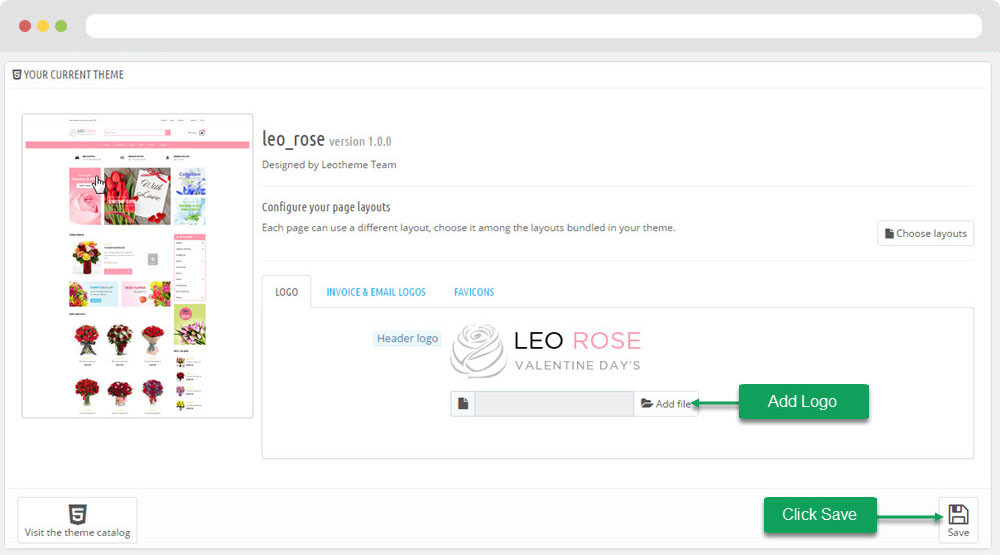Switch to the Invoice & Email Logos tab
This screenshot has width=1000, height=555.
(x=376, y=292)
